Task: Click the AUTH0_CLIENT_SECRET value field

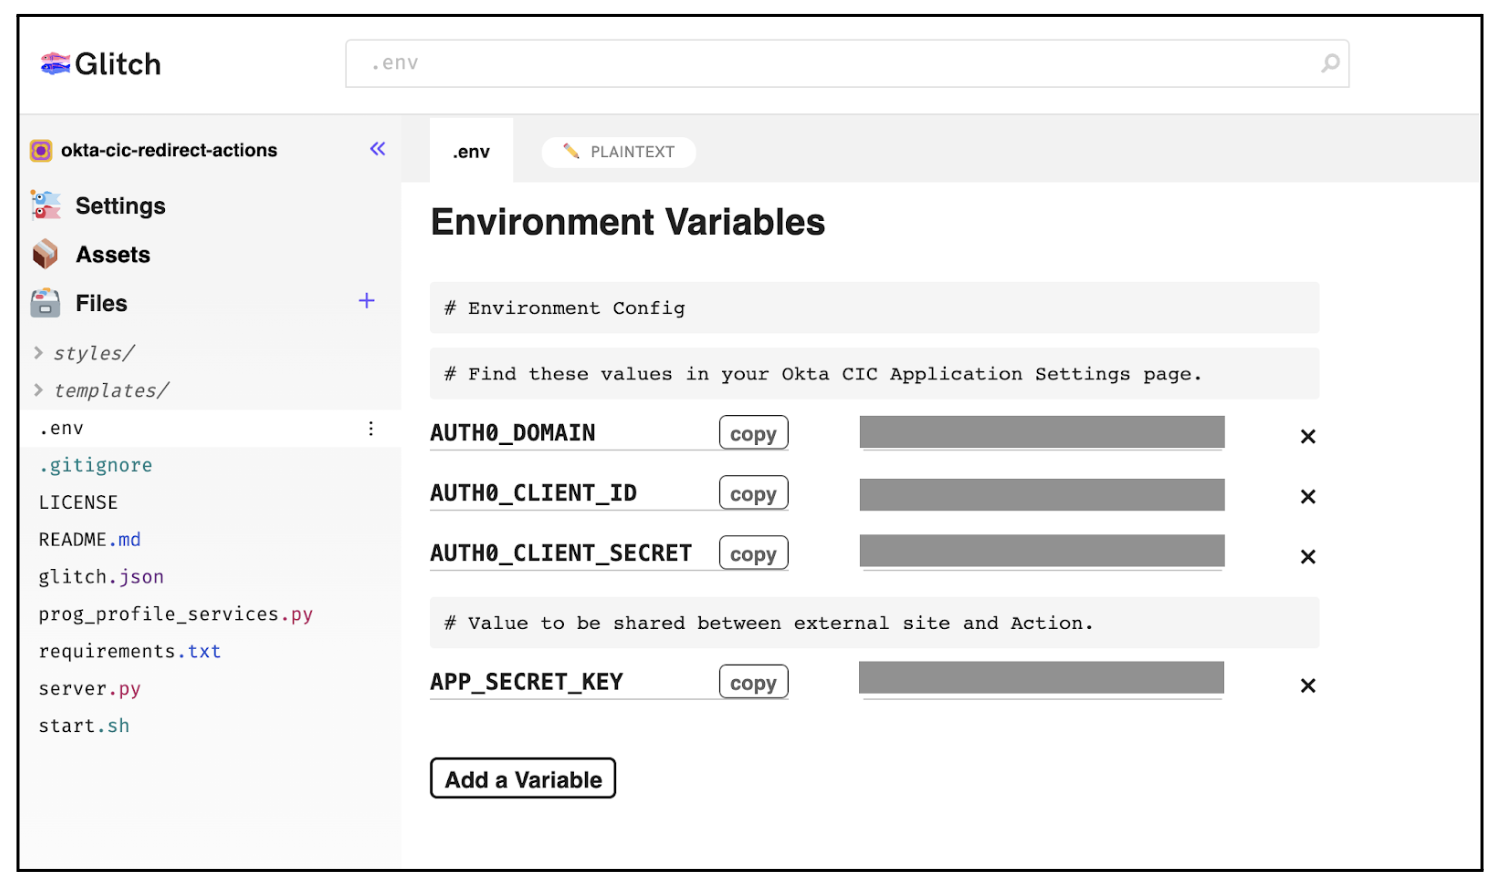Action: tap(1041, 552)
